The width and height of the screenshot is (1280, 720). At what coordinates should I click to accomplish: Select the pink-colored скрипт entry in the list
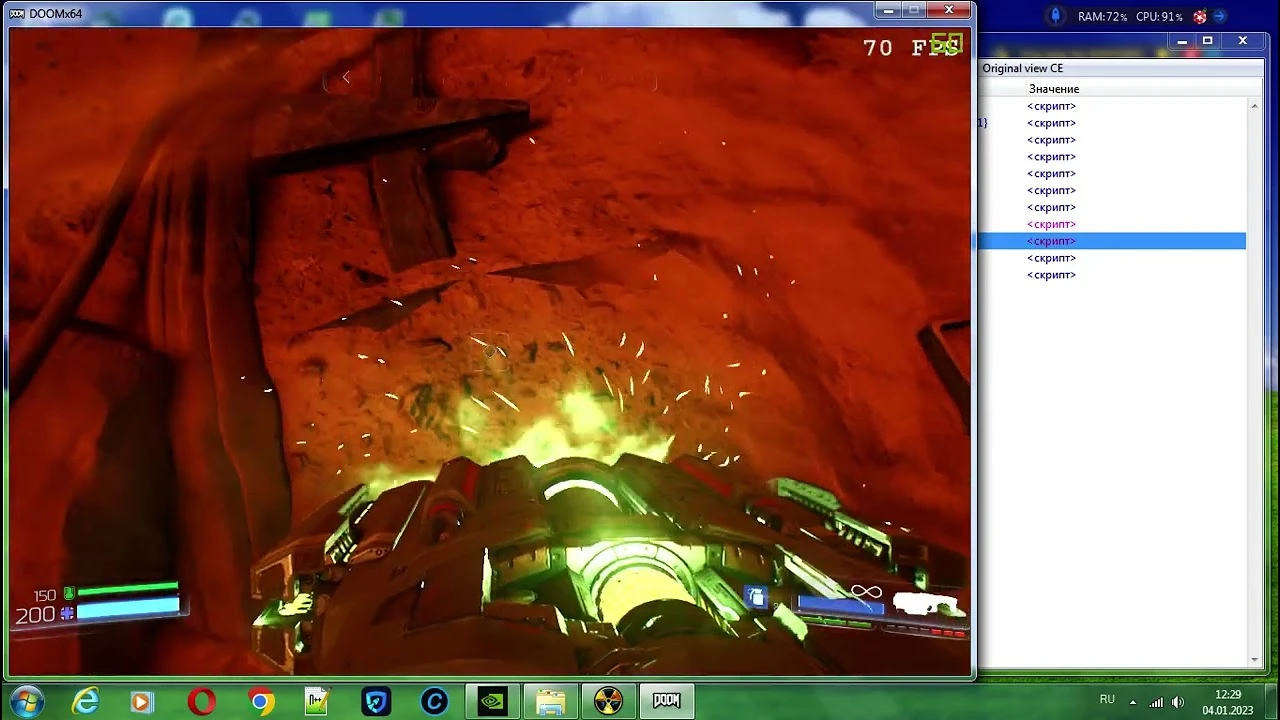point(1051,224)
